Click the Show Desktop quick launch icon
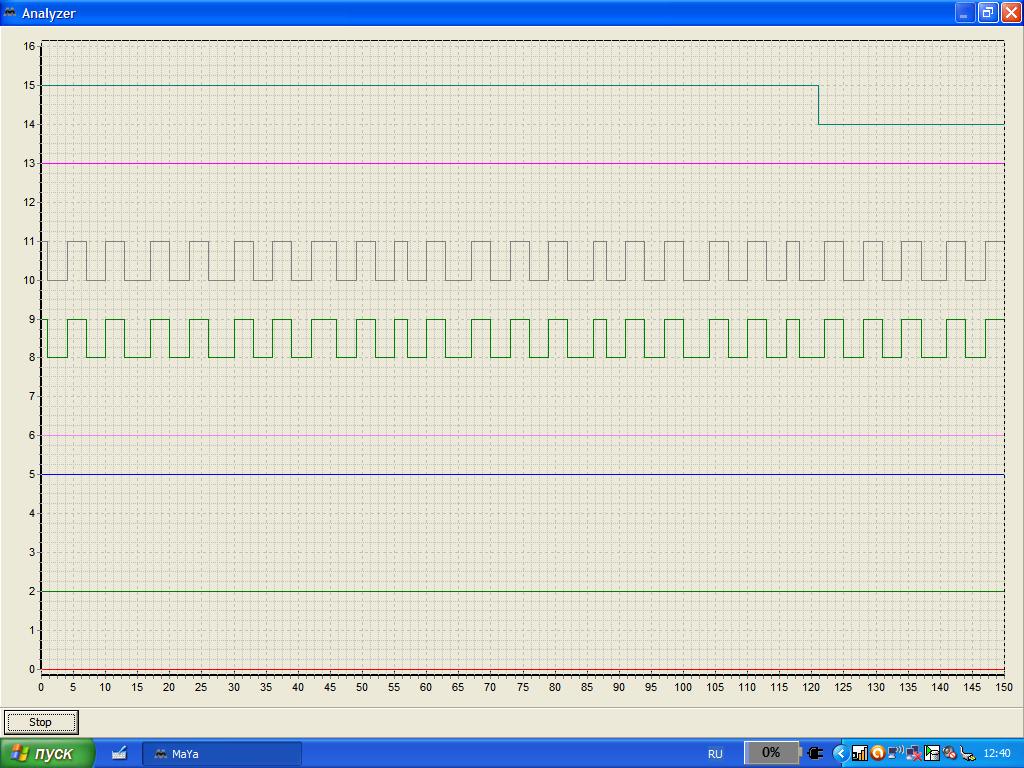1024x768 pixels. point(119,754)
